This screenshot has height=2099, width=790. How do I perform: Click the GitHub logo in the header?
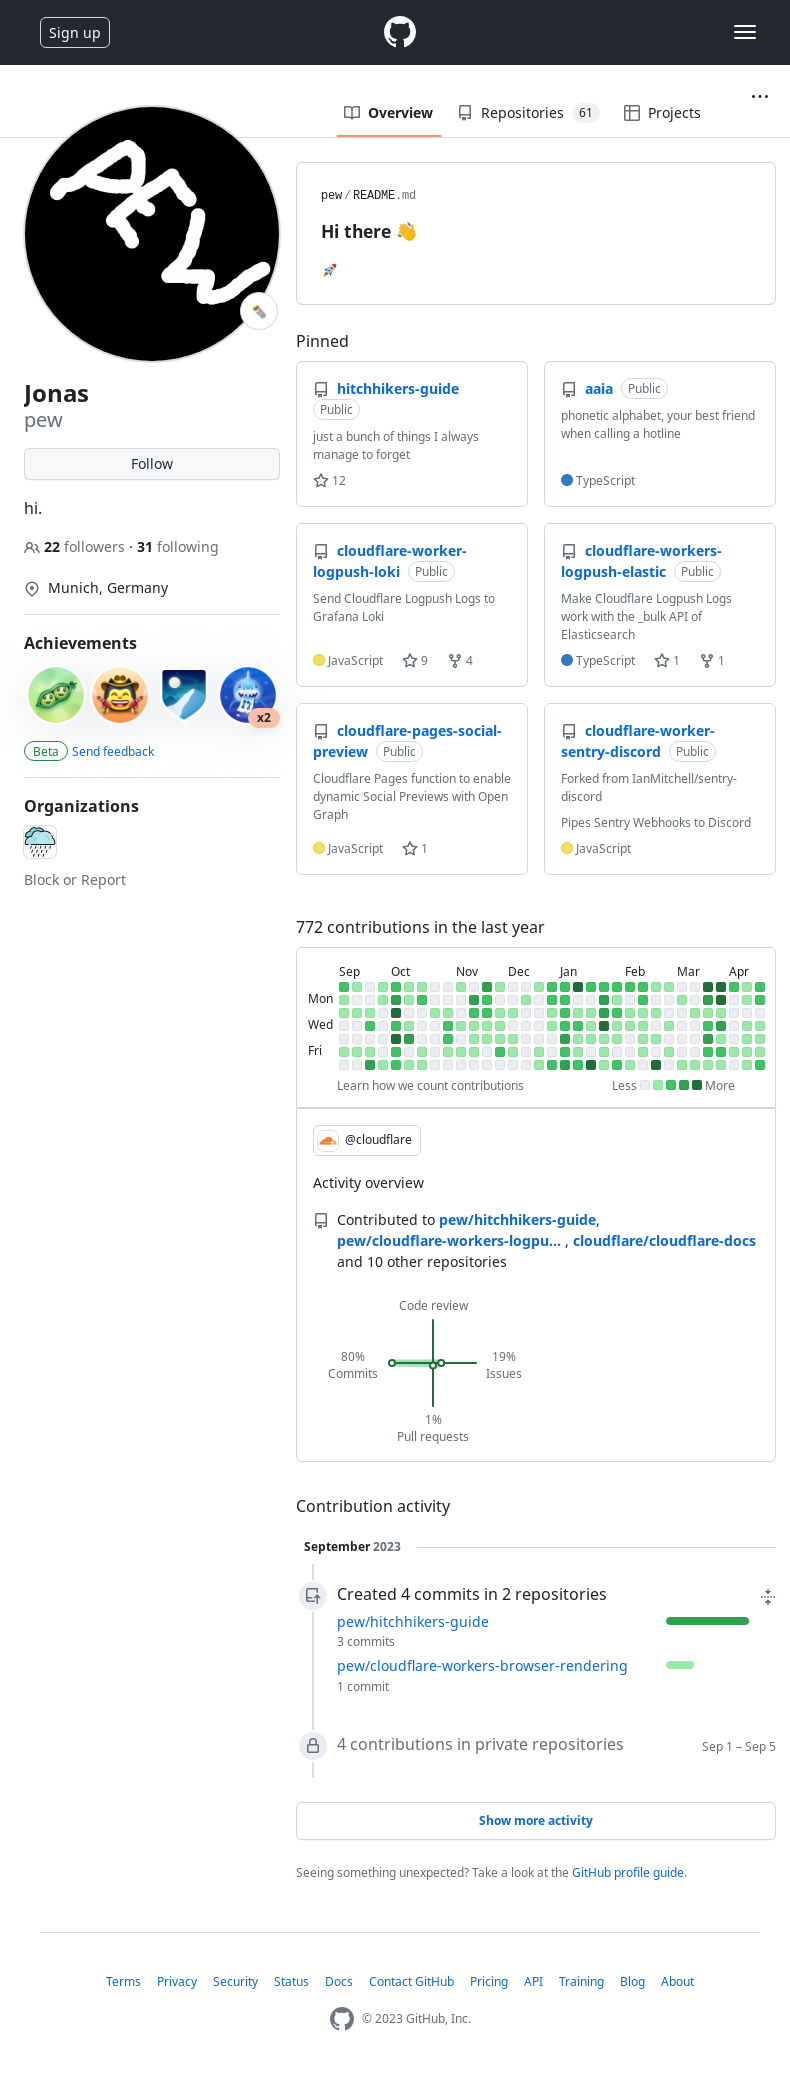click(398, 31)
